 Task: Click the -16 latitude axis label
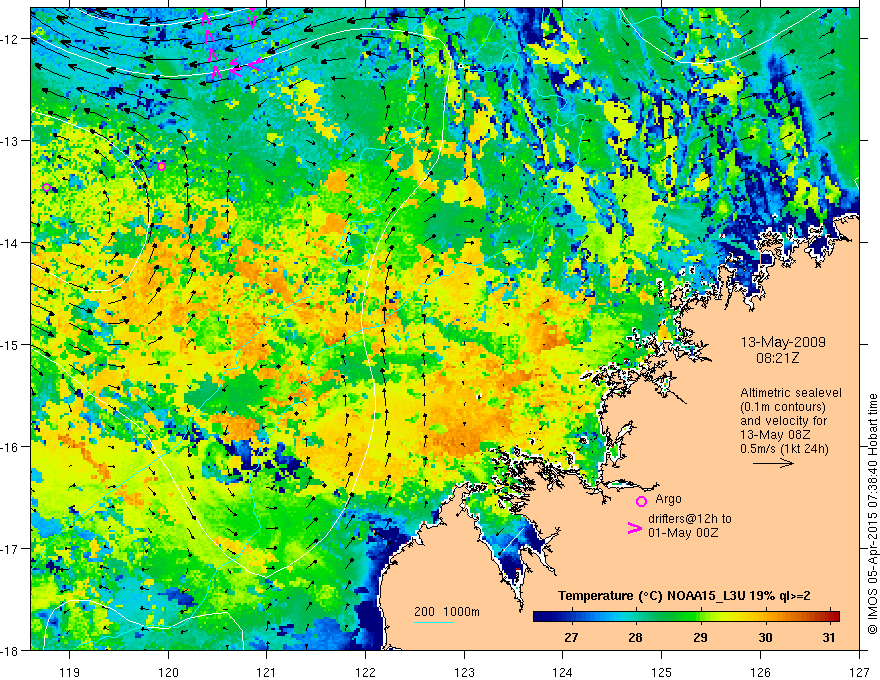(x=11, y=447)
